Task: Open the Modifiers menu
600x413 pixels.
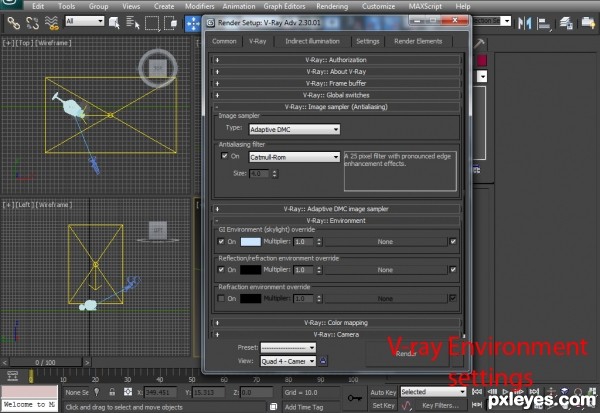Action: 200,6
